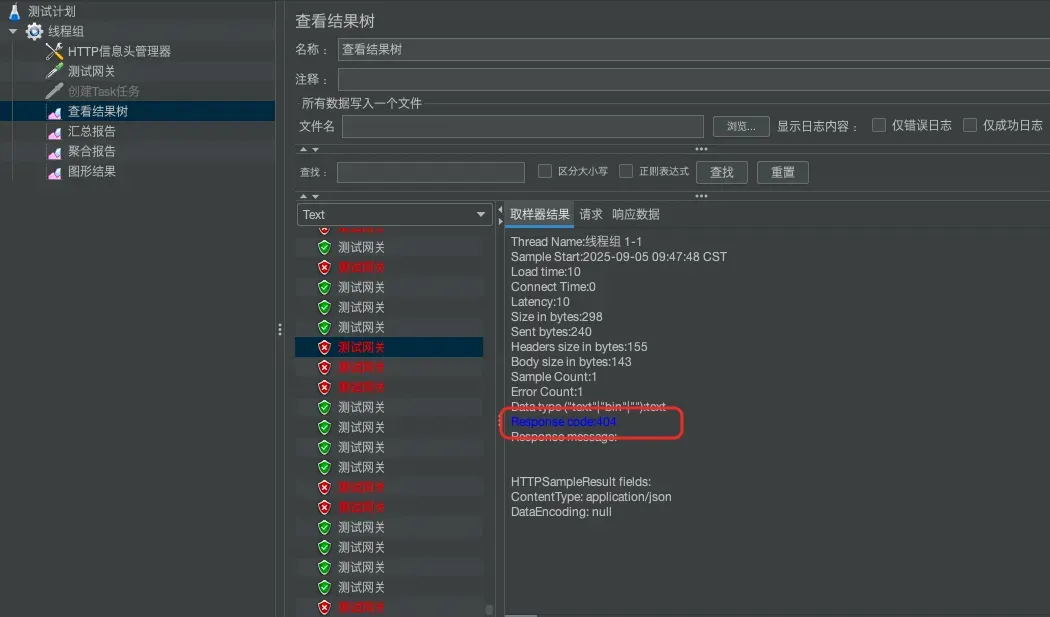The width and height of the screenshot is (1050, 617).
Task: Click into the 文件名 input field
Action: point(523,126)
